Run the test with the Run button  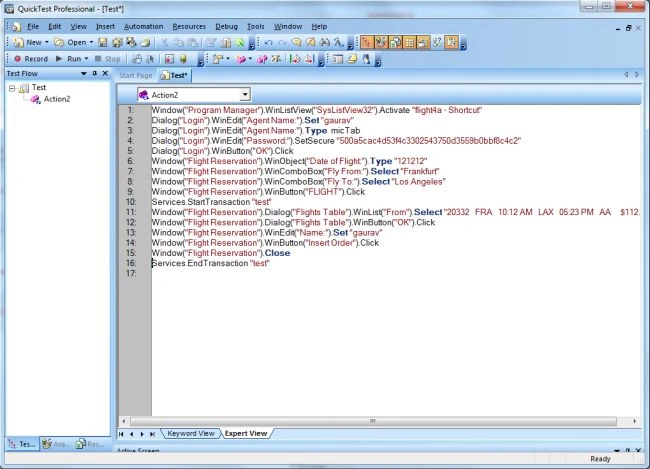(68, 59)
